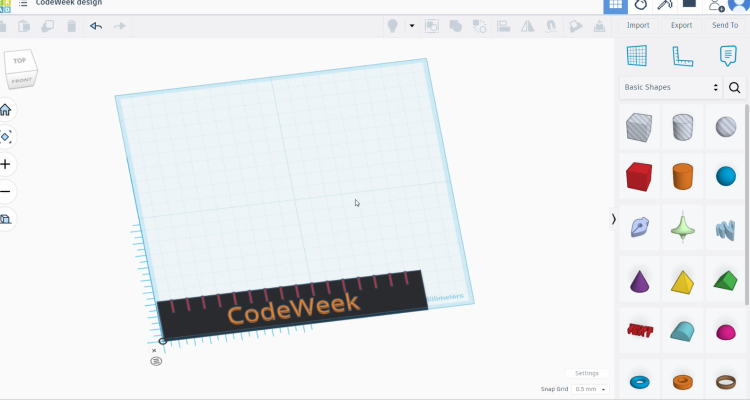Select the teal Round Roof shape

tap(683, 331)
